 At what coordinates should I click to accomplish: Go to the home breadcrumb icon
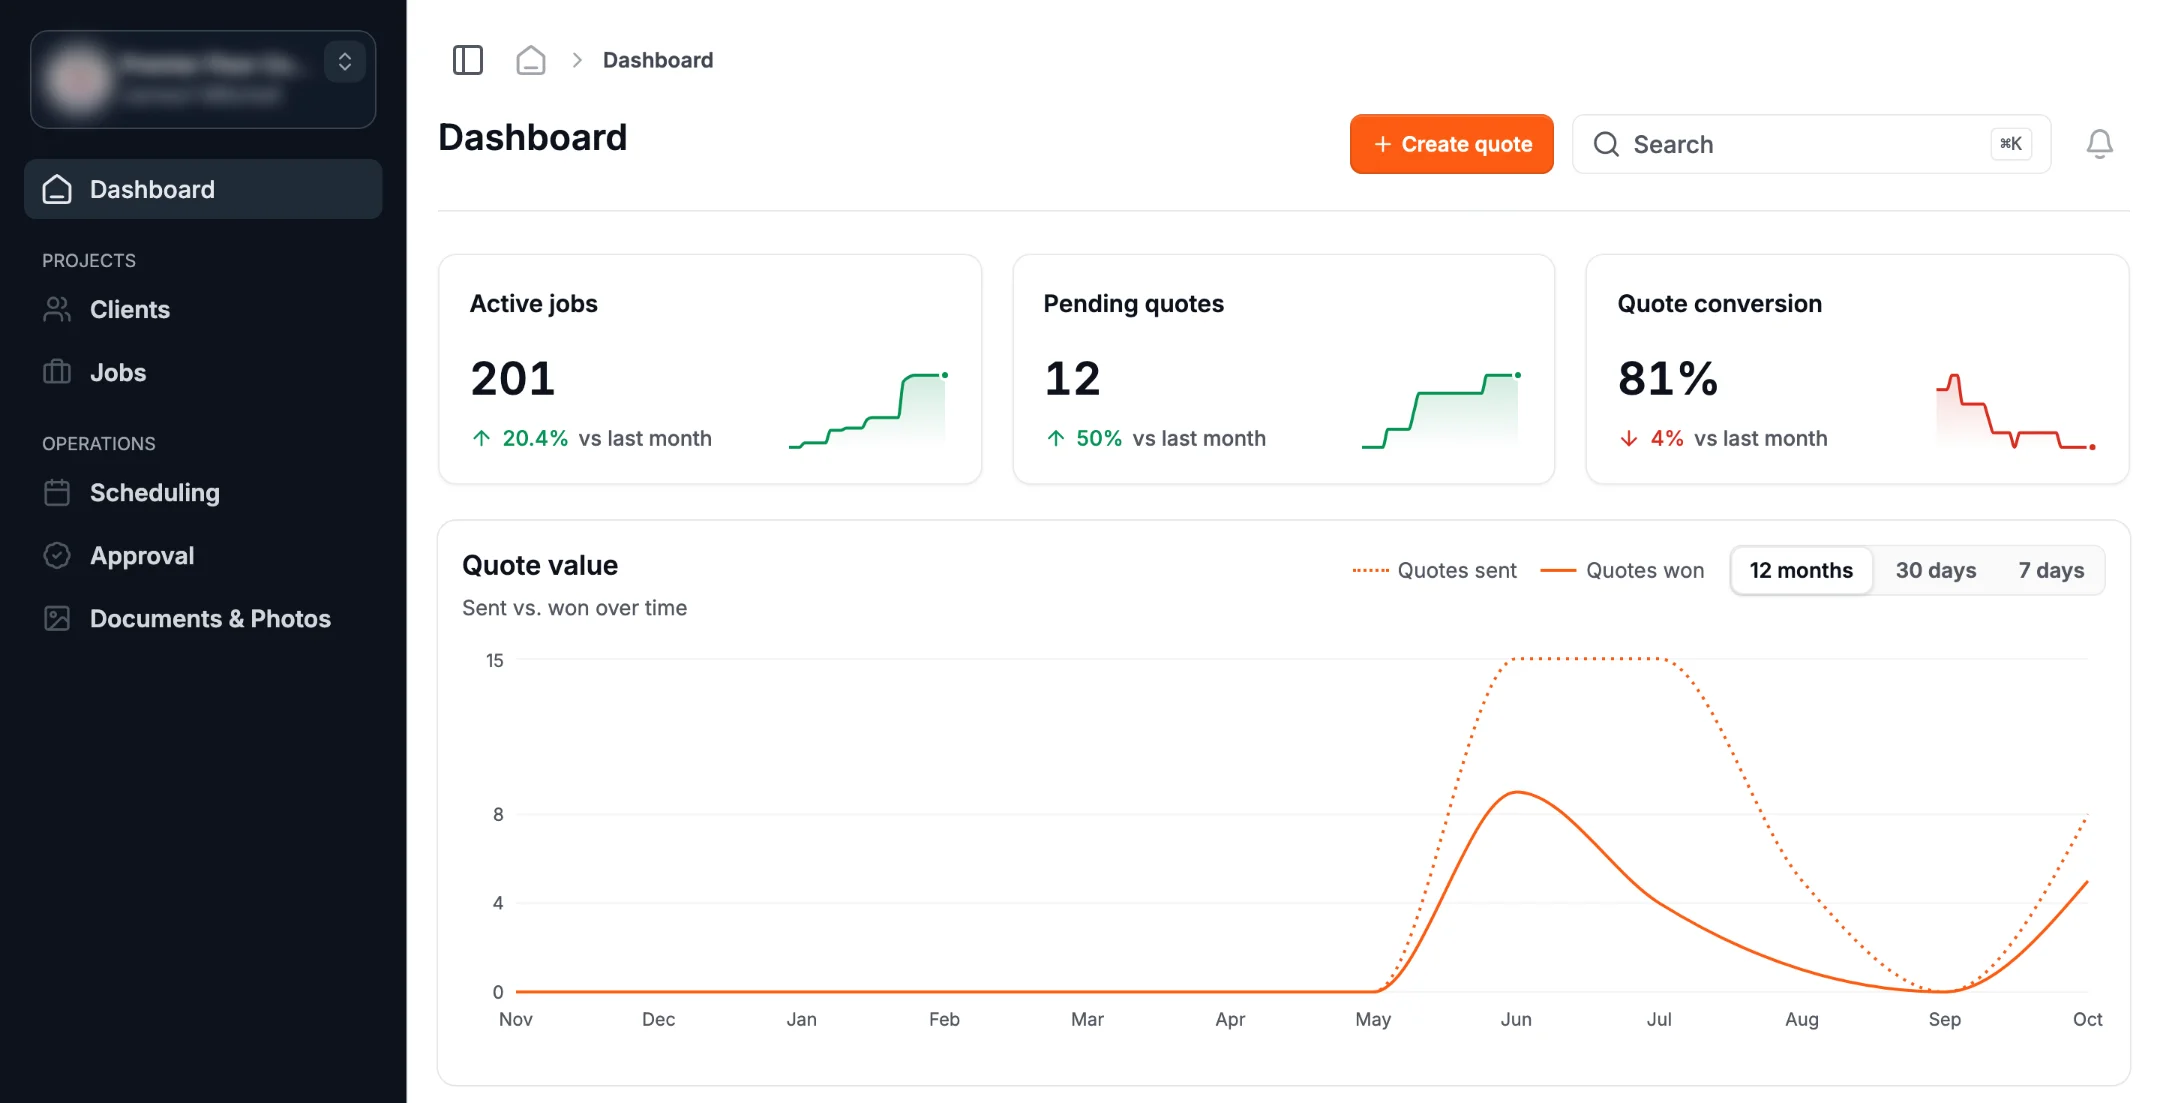point(530,60)
